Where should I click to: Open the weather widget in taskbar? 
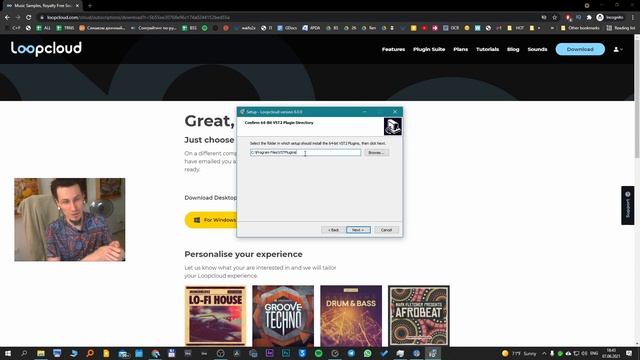pos(519,353)
